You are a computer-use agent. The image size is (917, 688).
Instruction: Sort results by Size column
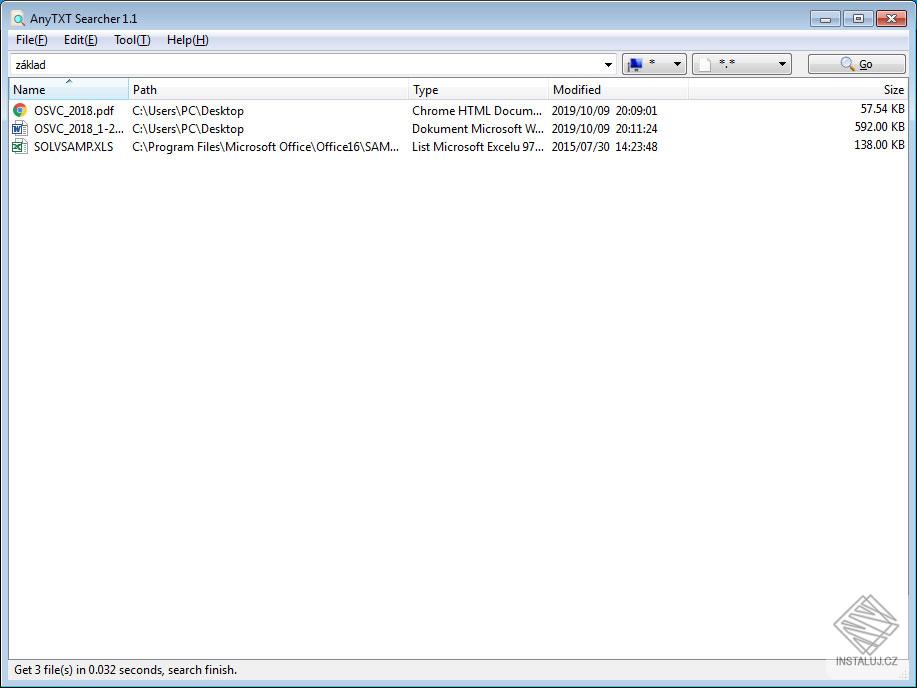[x=798, y=90]
